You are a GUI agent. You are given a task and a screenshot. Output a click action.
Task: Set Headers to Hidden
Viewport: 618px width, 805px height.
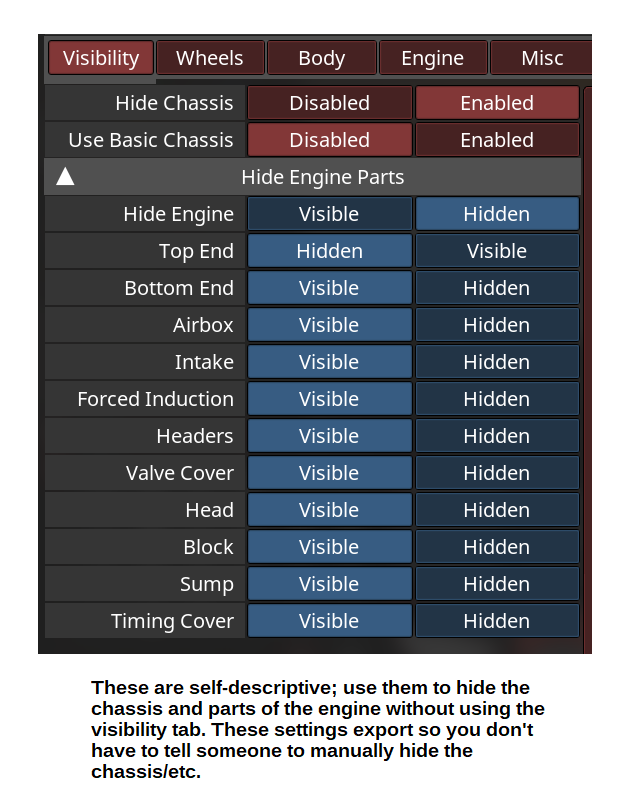tap(497, 436)
